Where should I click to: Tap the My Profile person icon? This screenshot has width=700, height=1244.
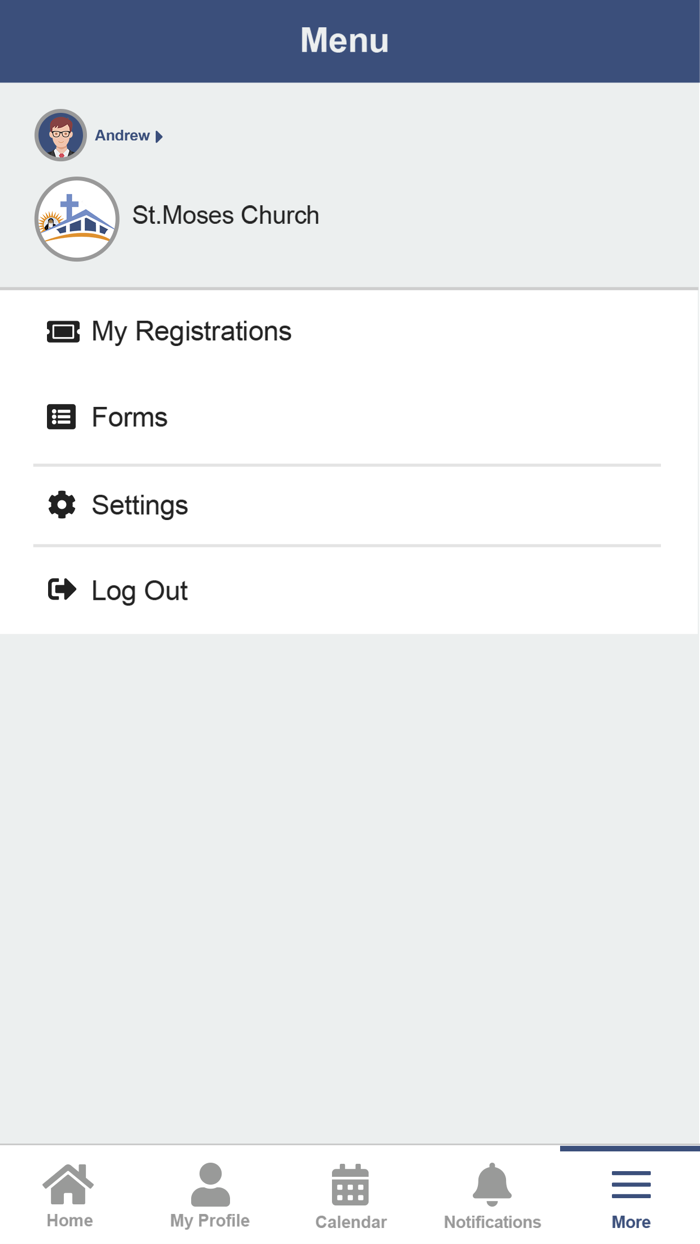pos(210,1184)
